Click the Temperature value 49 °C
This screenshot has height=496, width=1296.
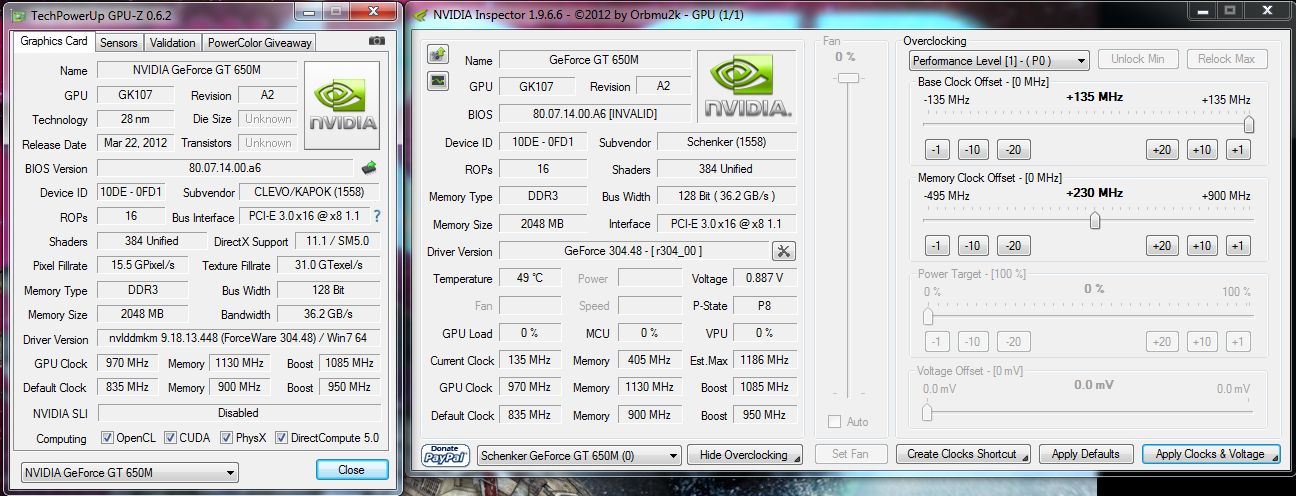tap(530, 278)
